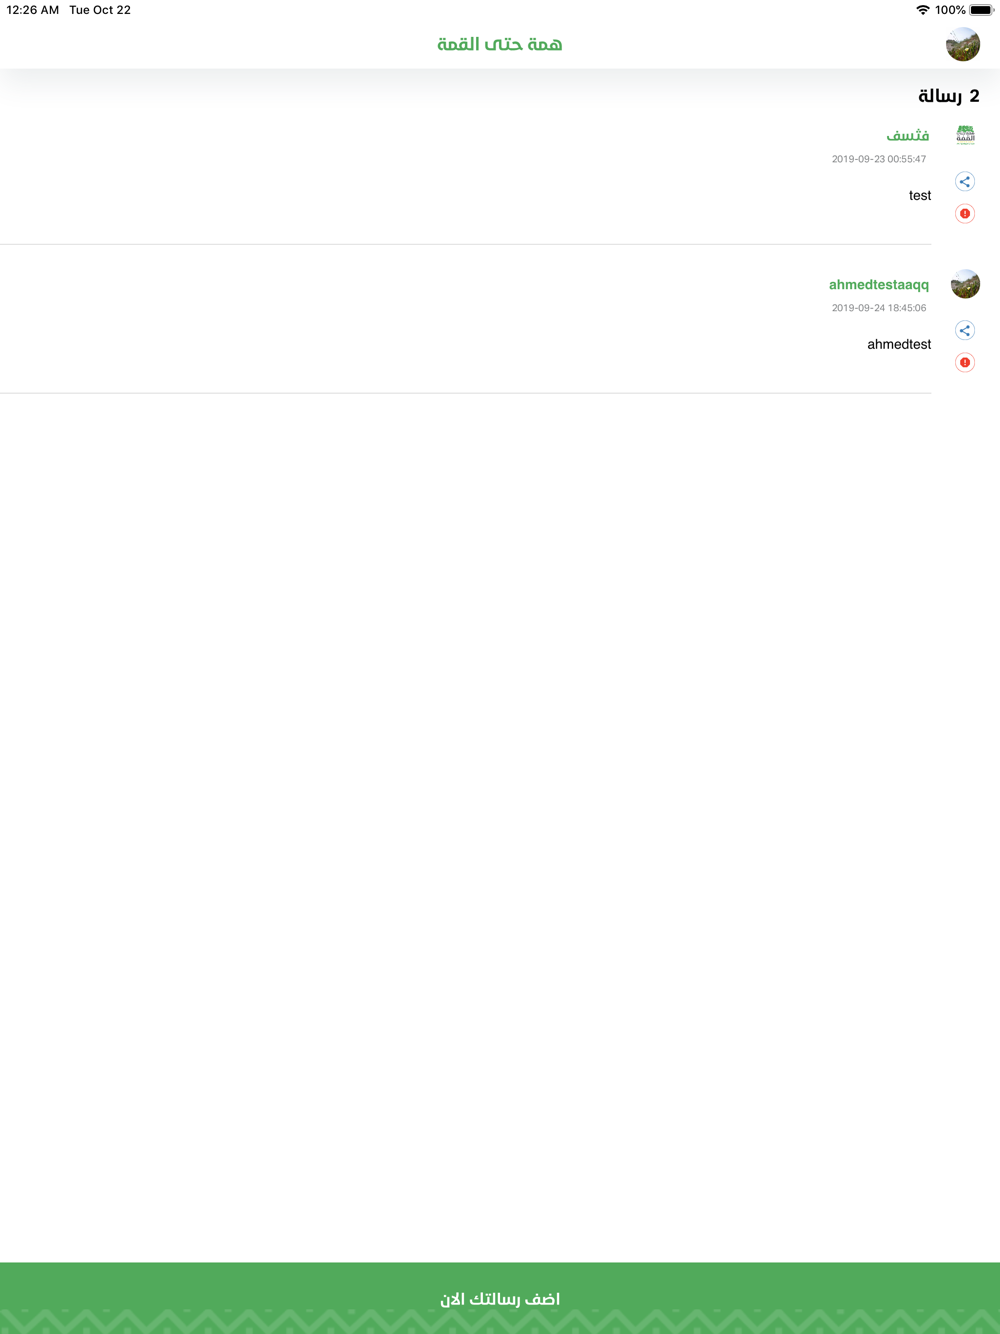Report the "ahmedtest" message
The height and width of the screenshot is (1334, 1000).
(x=965, y=363)
